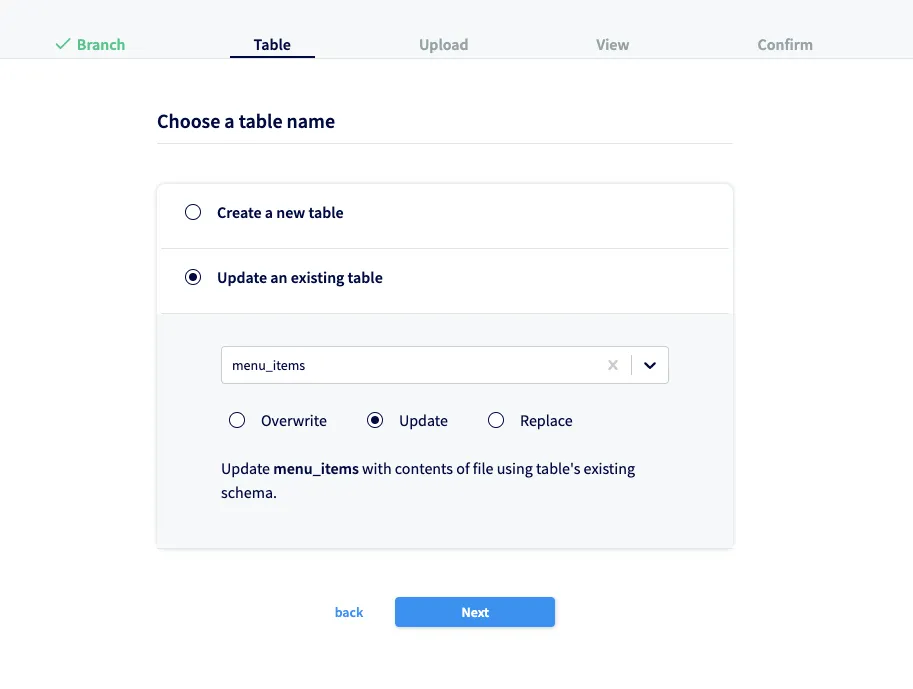Clear the menu_items selection with the X
This screenshot has width=913, height=689.
tap(613, 365)
